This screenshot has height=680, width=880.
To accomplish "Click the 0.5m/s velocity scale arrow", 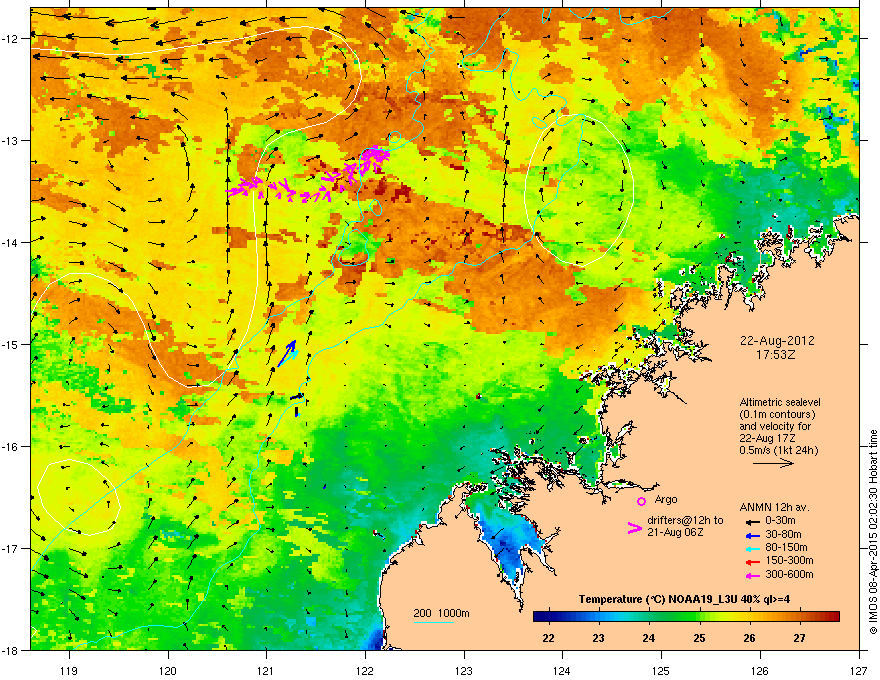I will point(773,463).
